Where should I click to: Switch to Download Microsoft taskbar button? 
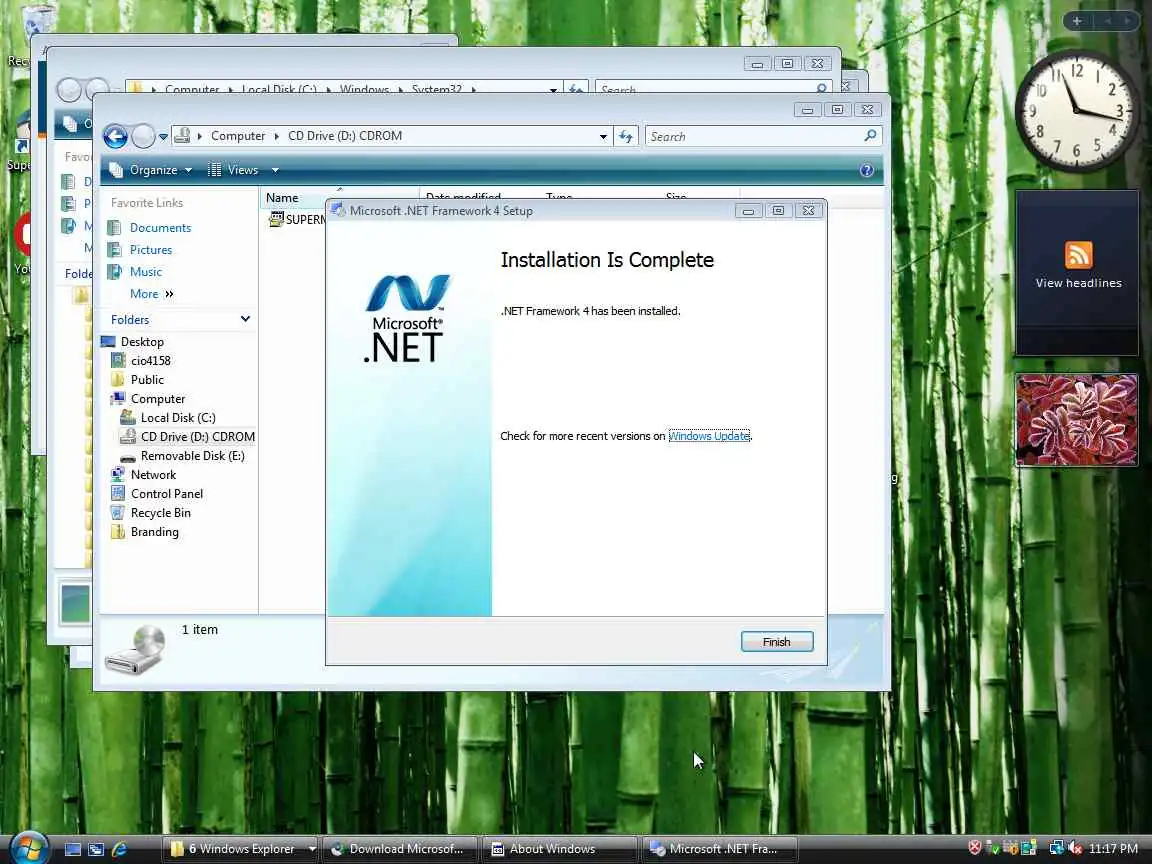[x=400, y=849]
